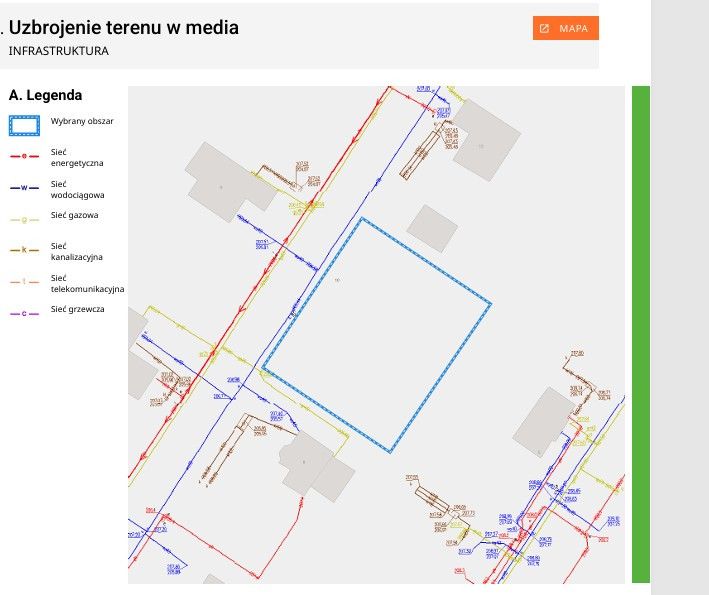Viewport: 709px width, 595px height.
Task: Open the orange MAPA button
Action: [566, 28]
